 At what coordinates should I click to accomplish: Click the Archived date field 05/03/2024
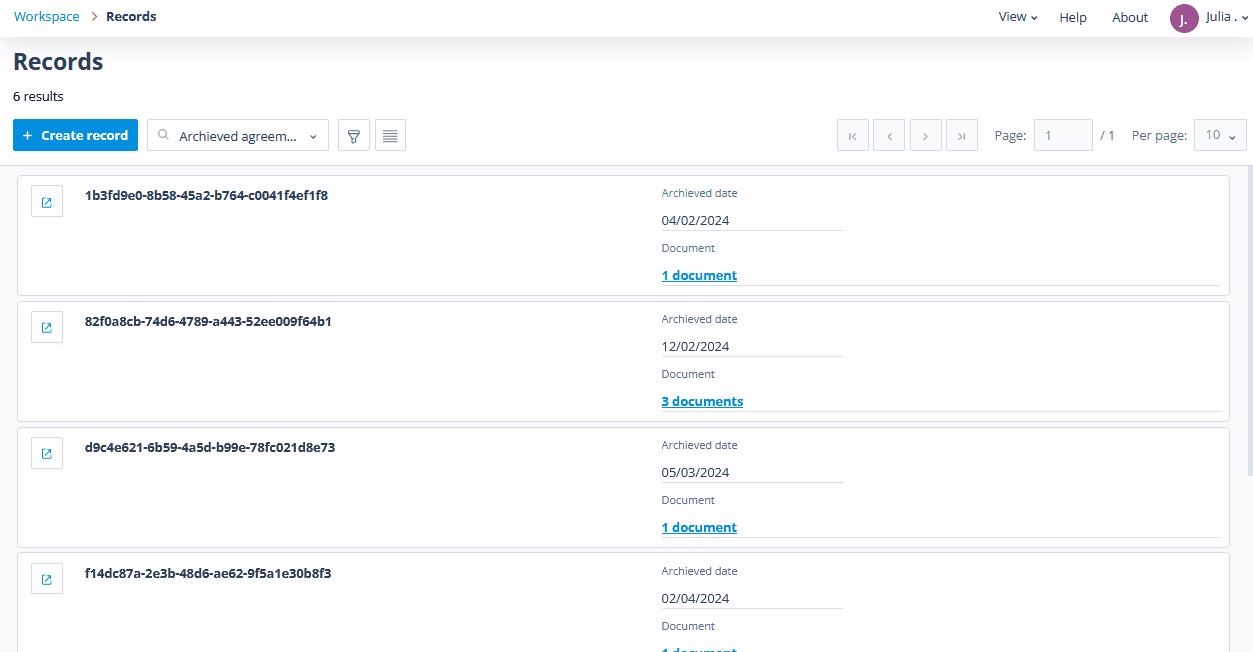(752, 473)
